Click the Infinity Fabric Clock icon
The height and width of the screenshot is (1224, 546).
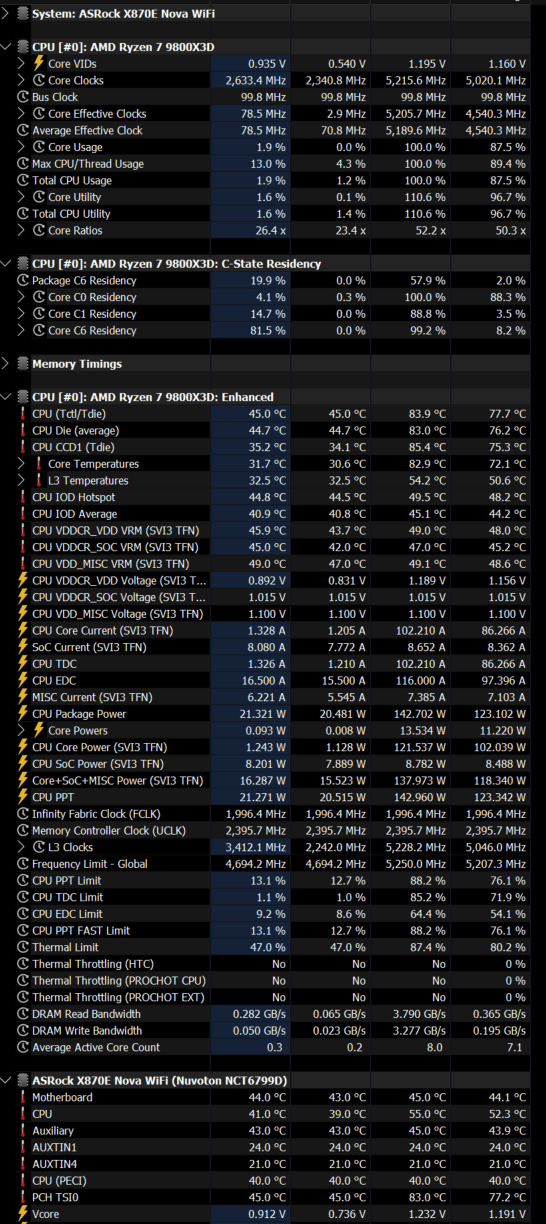point(23,813)
